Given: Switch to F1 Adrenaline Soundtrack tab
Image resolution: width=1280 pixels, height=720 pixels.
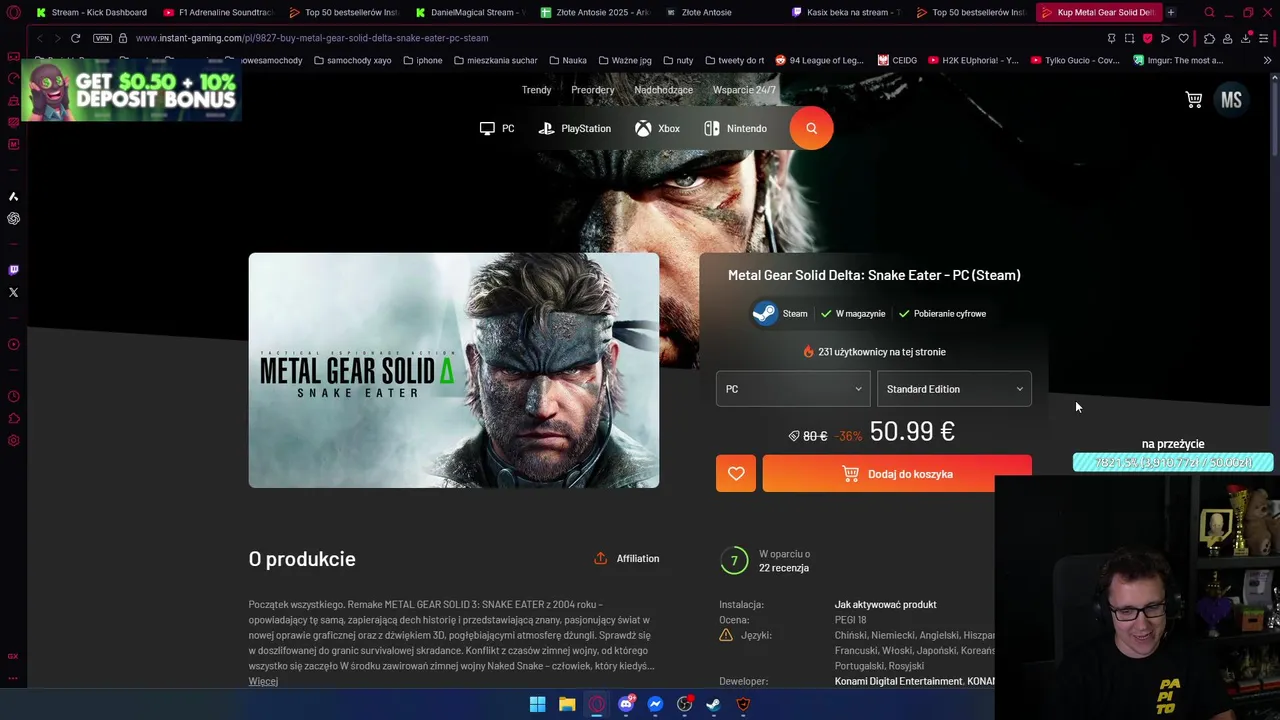Looking at the screenshot, I should pyautogui.click(x=218, y=12).
